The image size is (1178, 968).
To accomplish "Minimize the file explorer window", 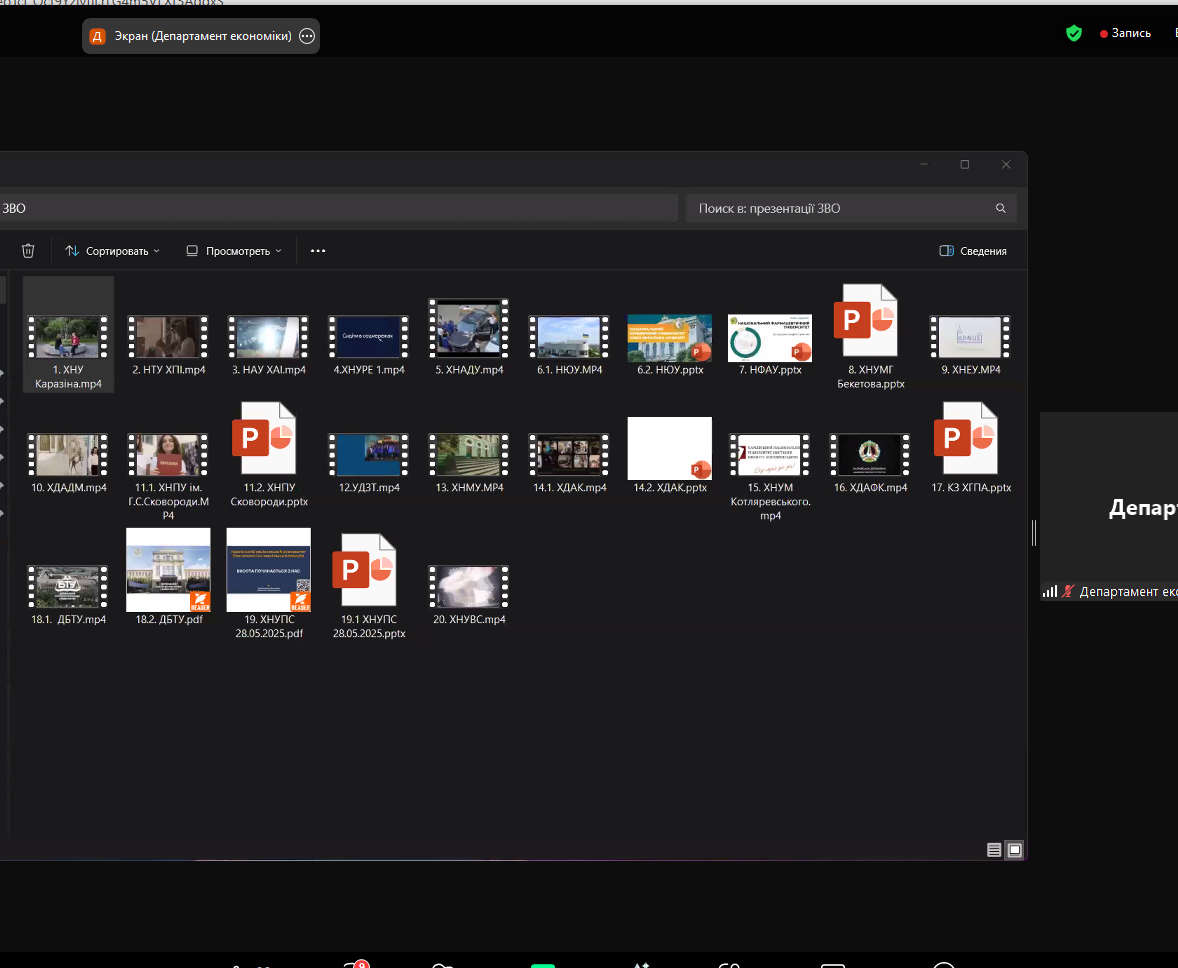I will tap(924, 165).
